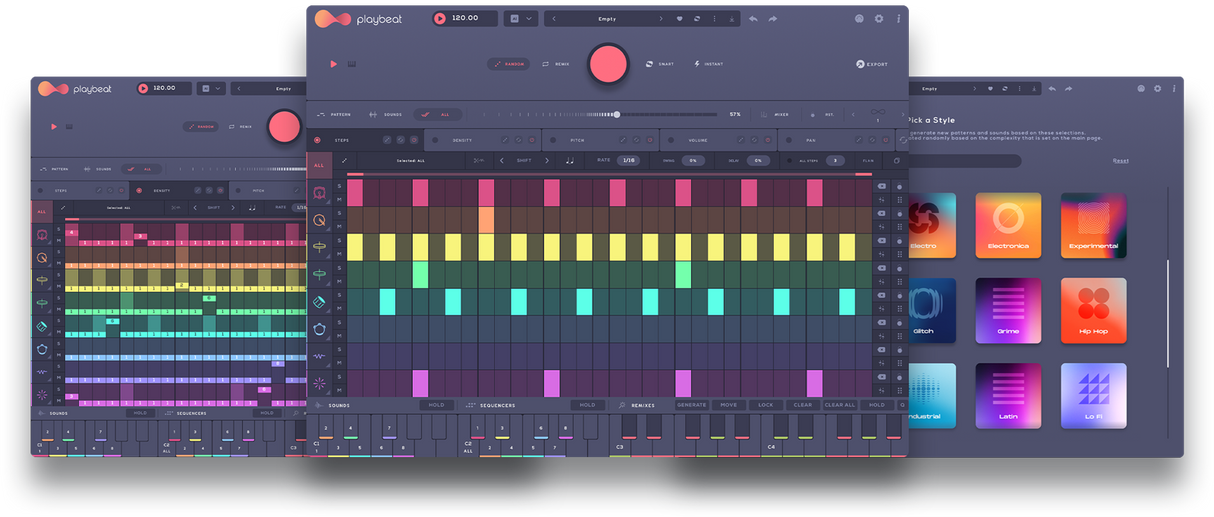Choose the Hip Hop style thumbnail
Screen dimensions: 1214x517
(1093, 311)
